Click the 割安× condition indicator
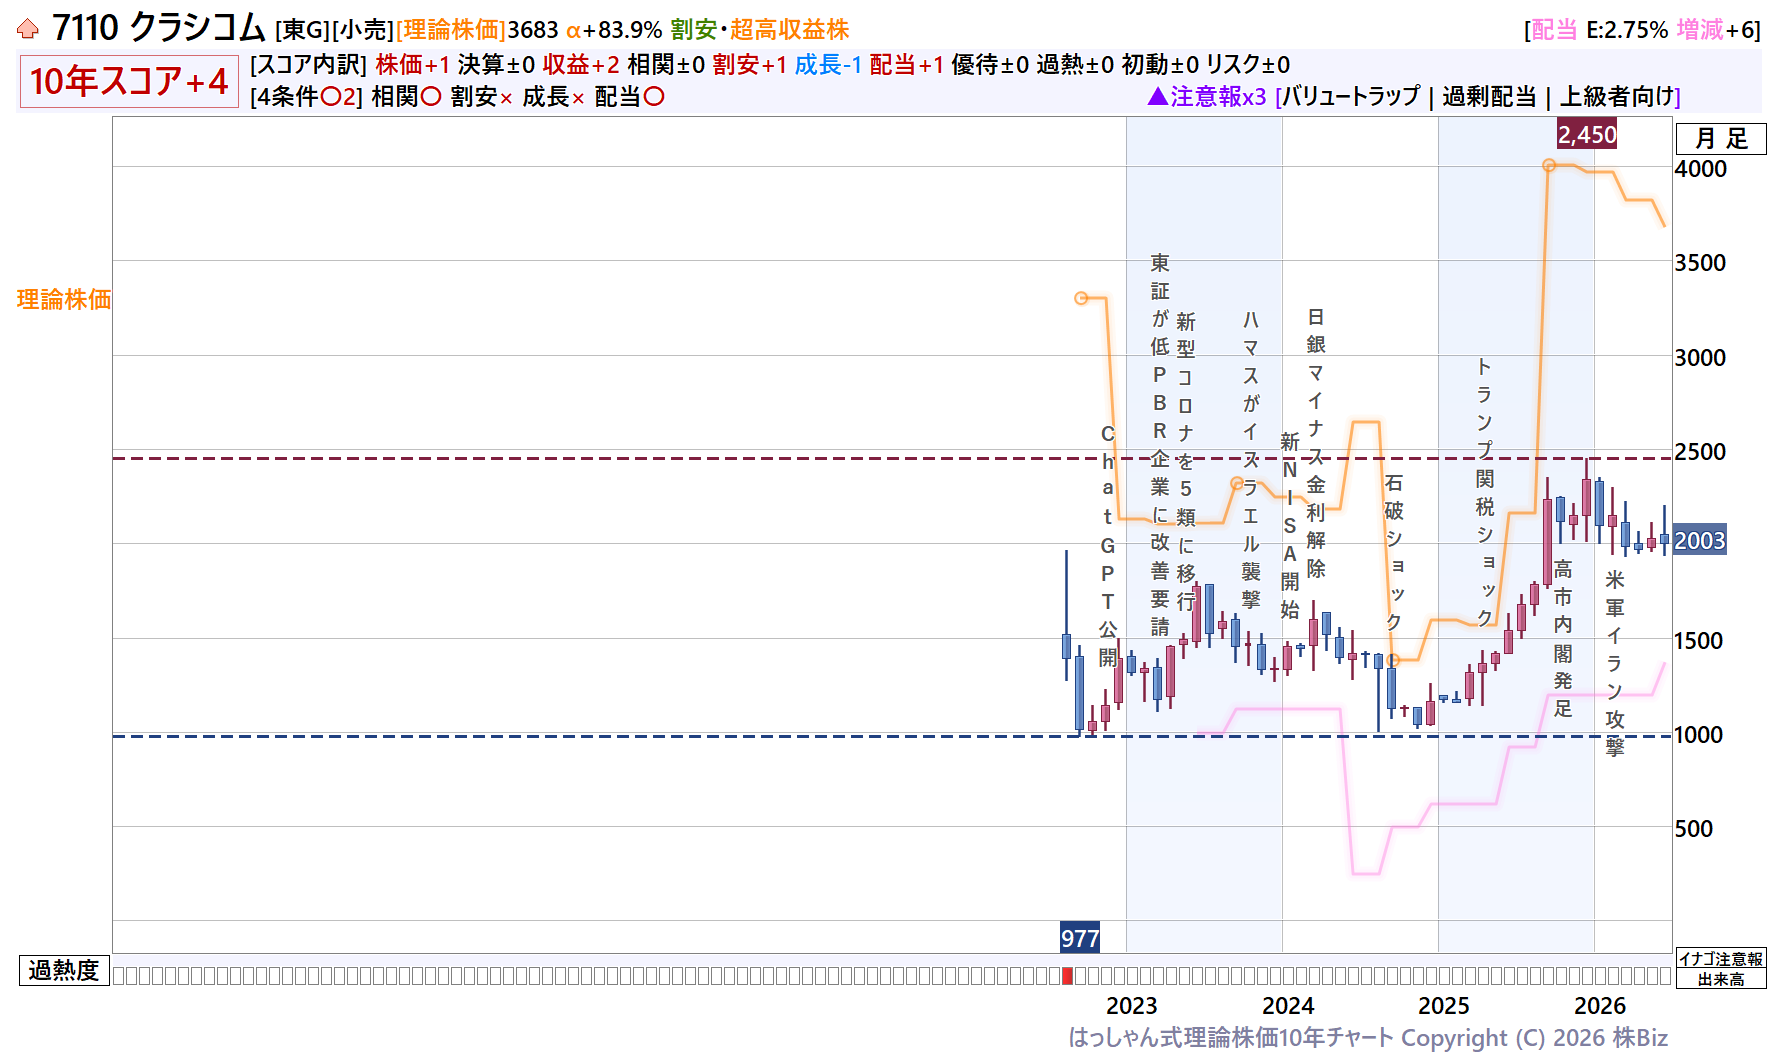1780x1054 pixels. pyautogui.click(x=482, y=97)
